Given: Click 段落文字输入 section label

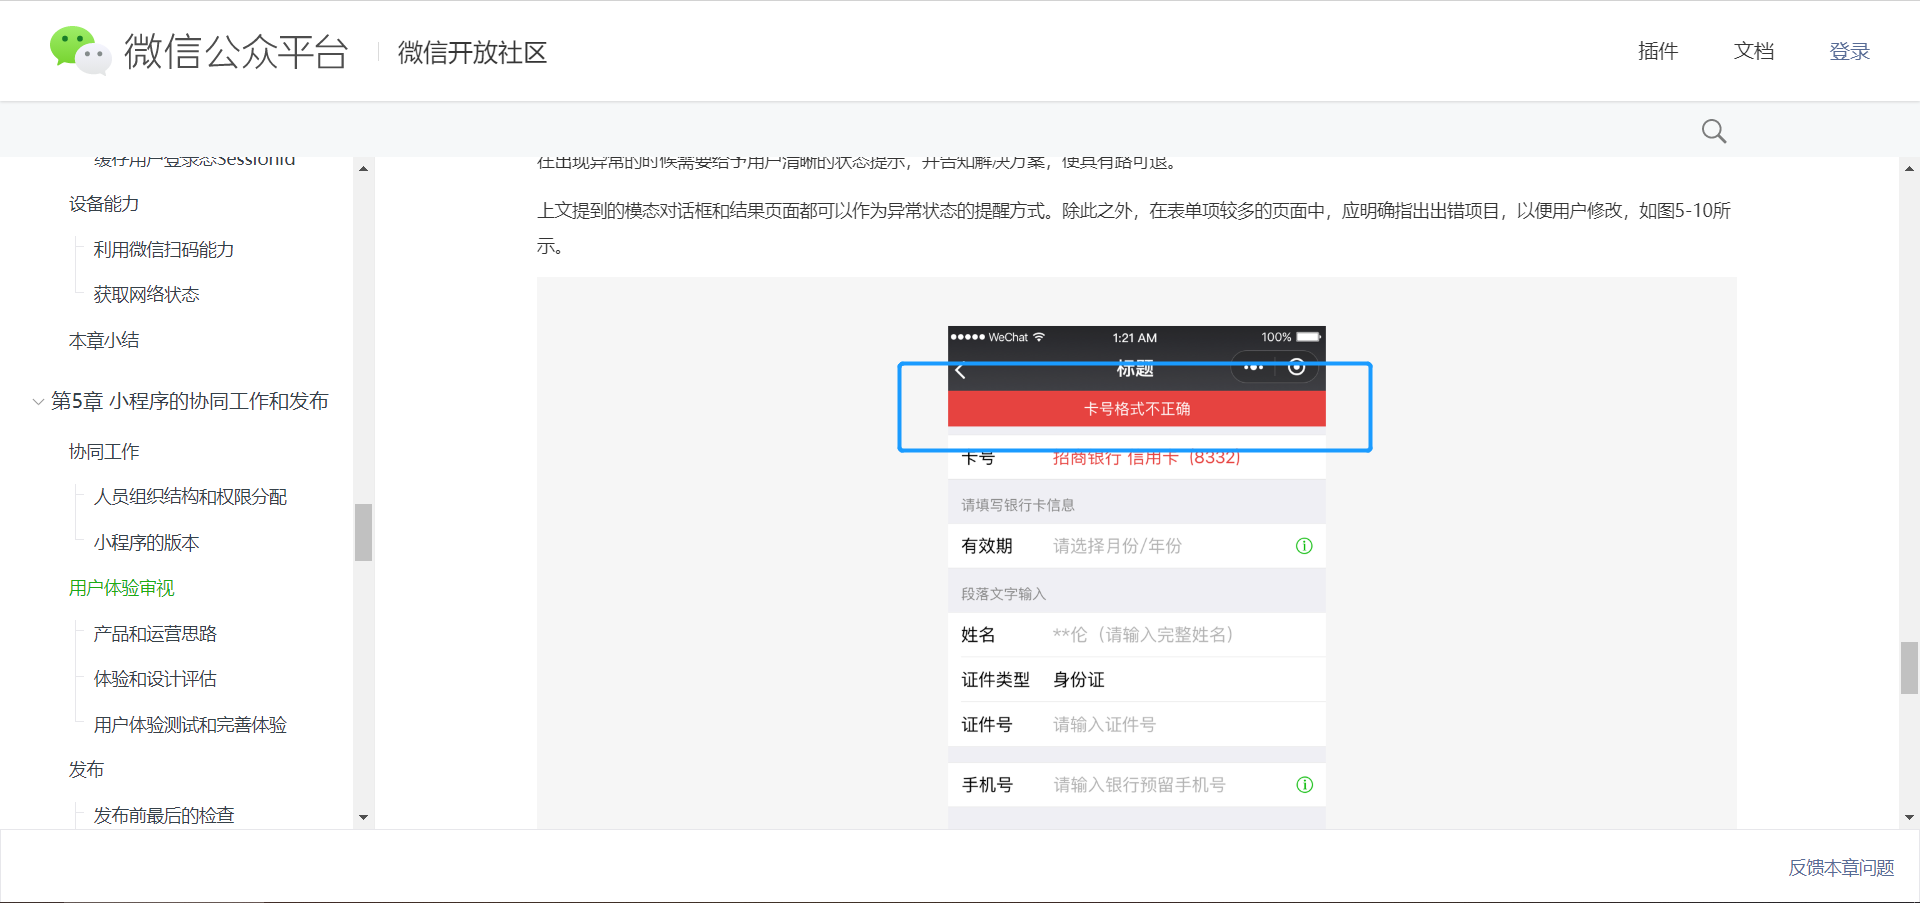Looking at the screenshot, I should tap(1003, 594).
